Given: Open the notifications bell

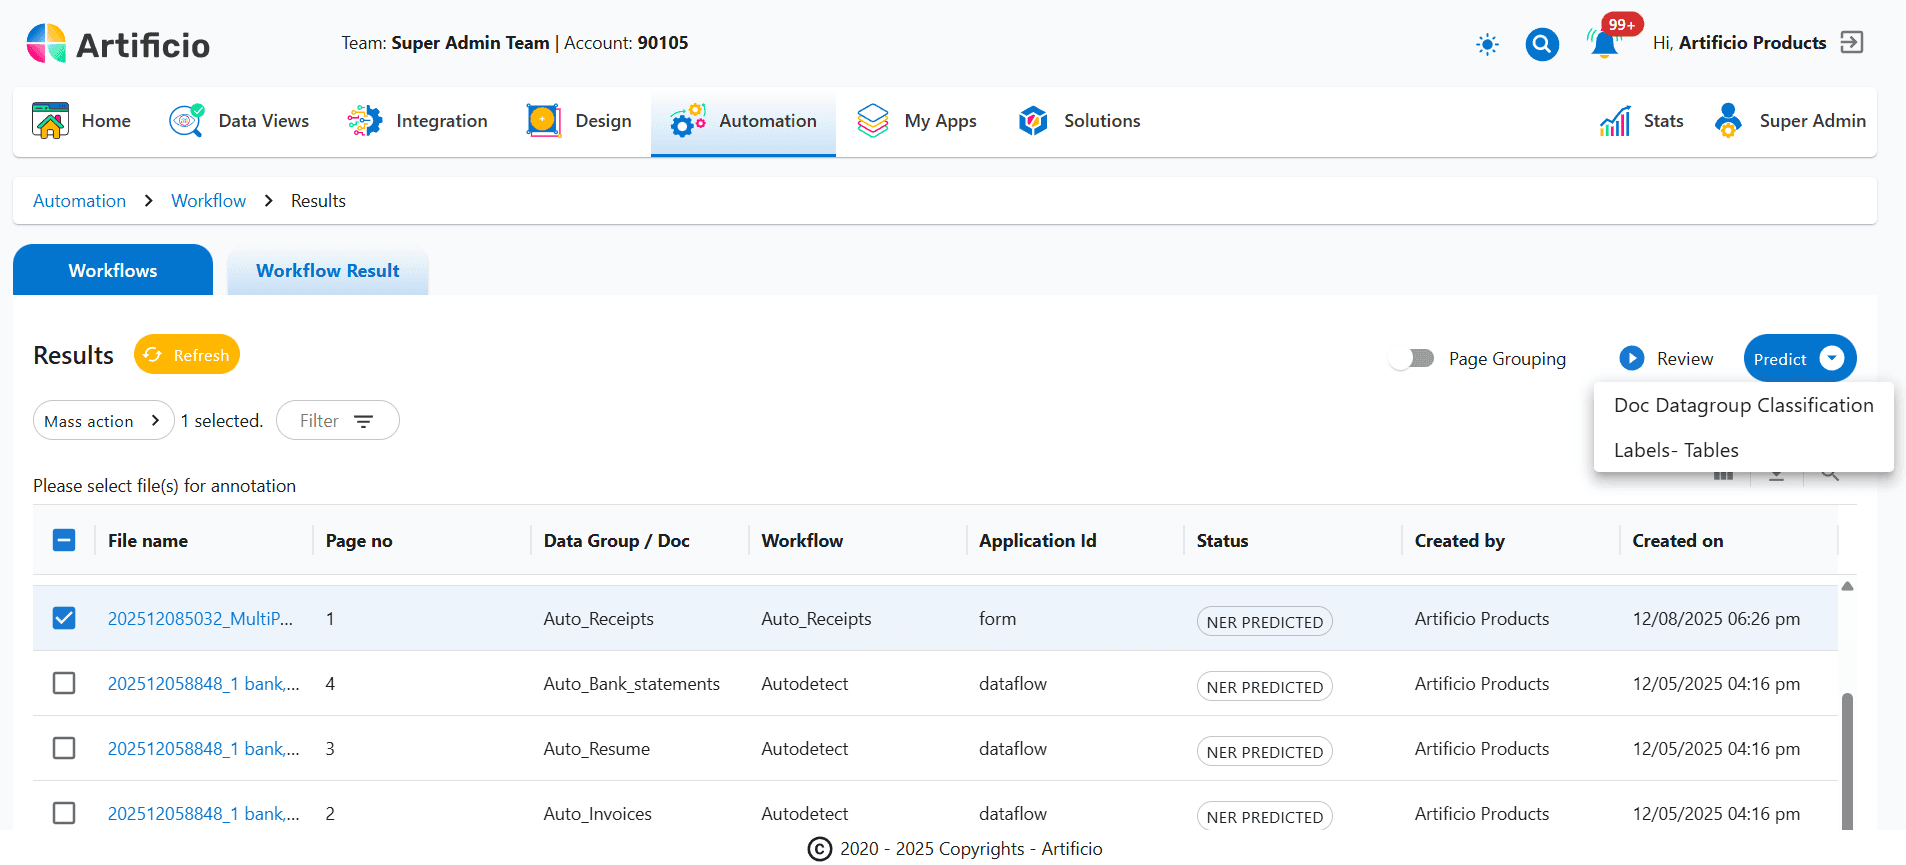Looking at the screenshot, I should click(x=1604, y=44).
